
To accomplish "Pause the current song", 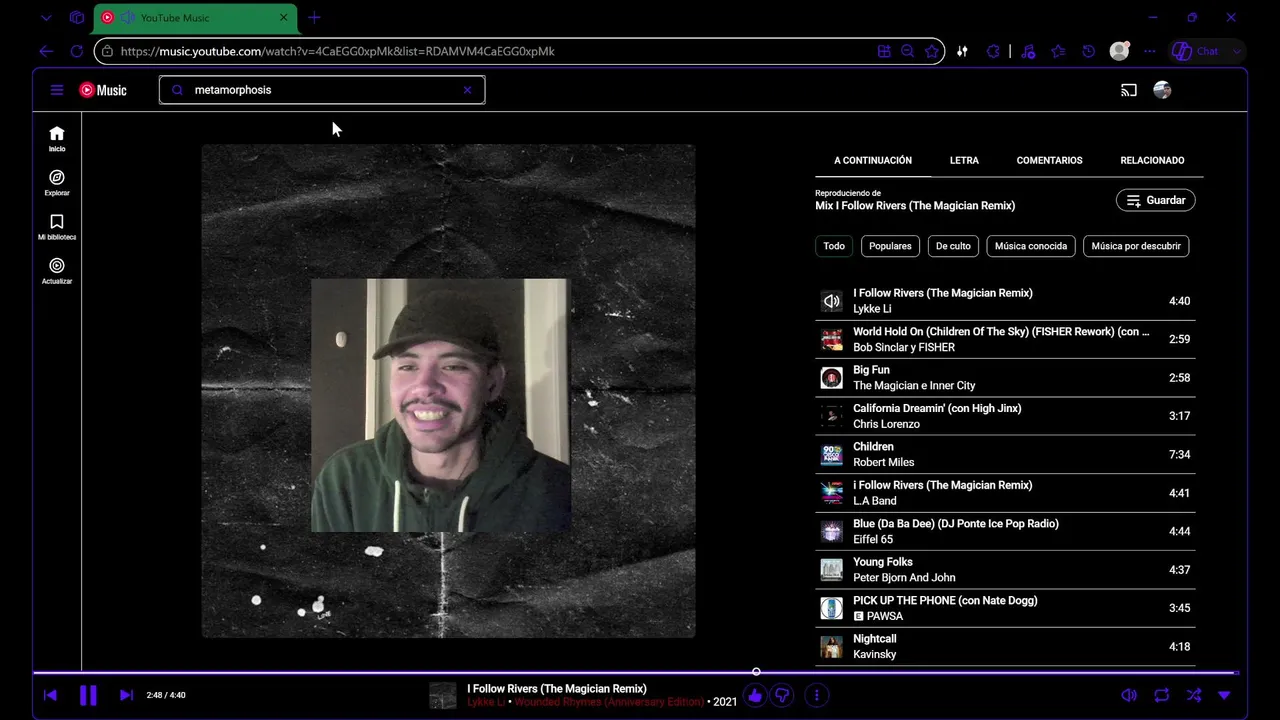I will tap(88, 695).
